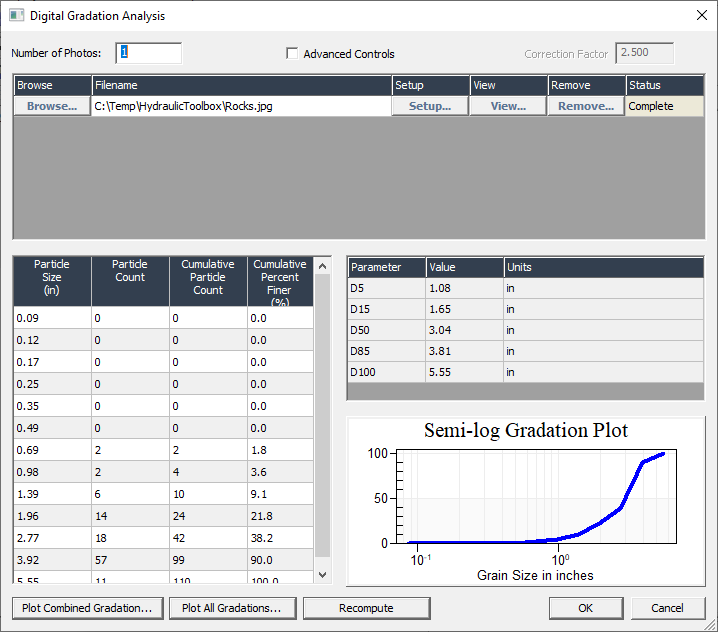
Task: Click the Value column header
Action: pos(464,267)
